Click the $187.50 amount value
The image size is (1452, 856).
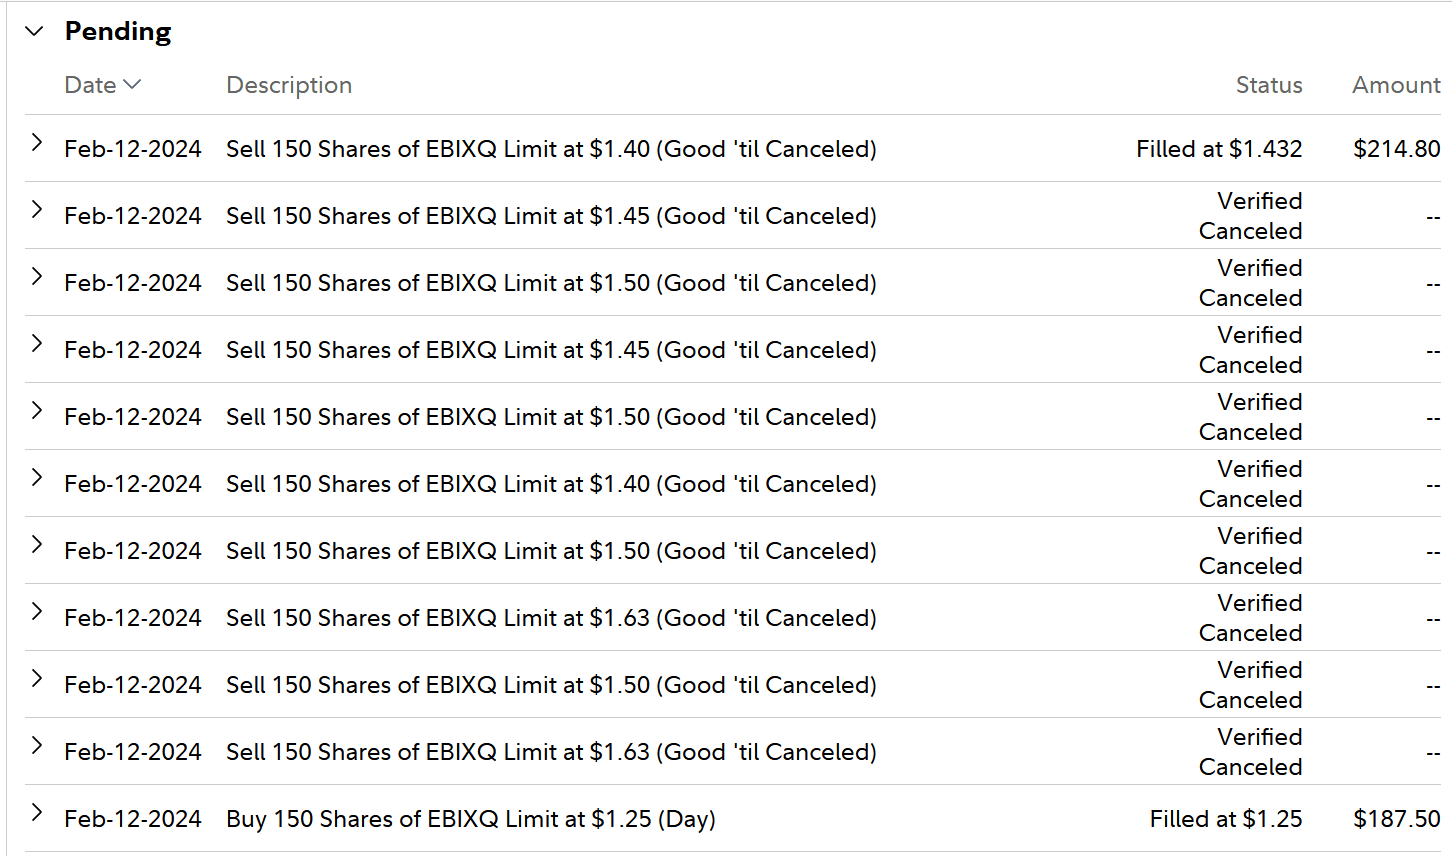pos(1396,819)
